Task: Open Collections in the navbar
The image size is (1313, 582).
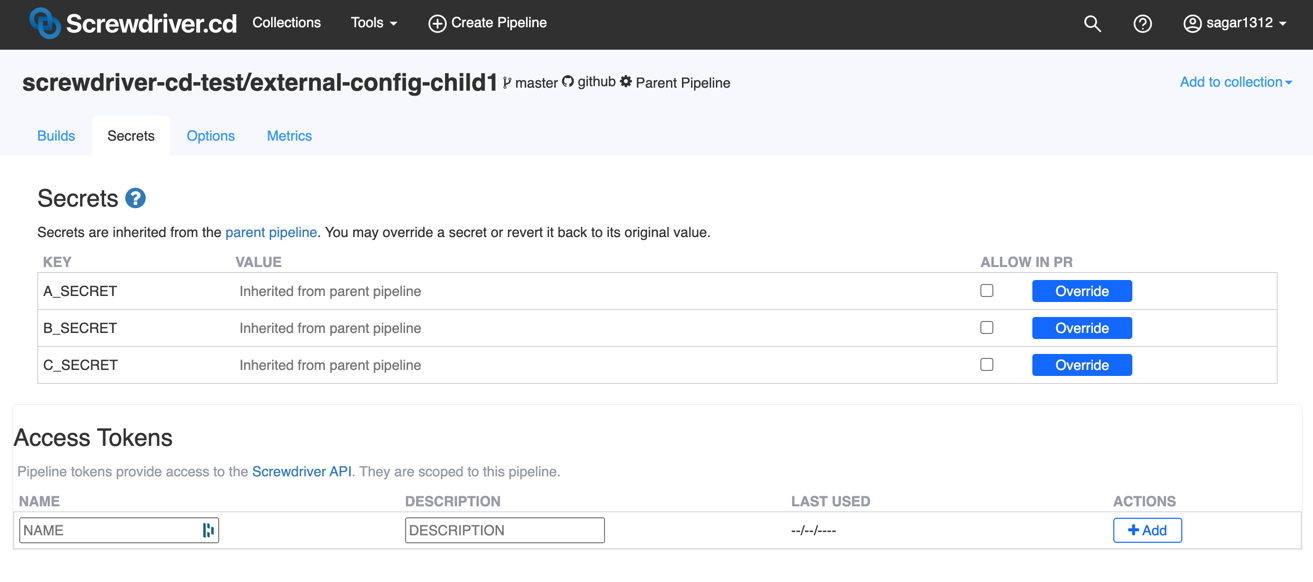Action: [286, 22]
